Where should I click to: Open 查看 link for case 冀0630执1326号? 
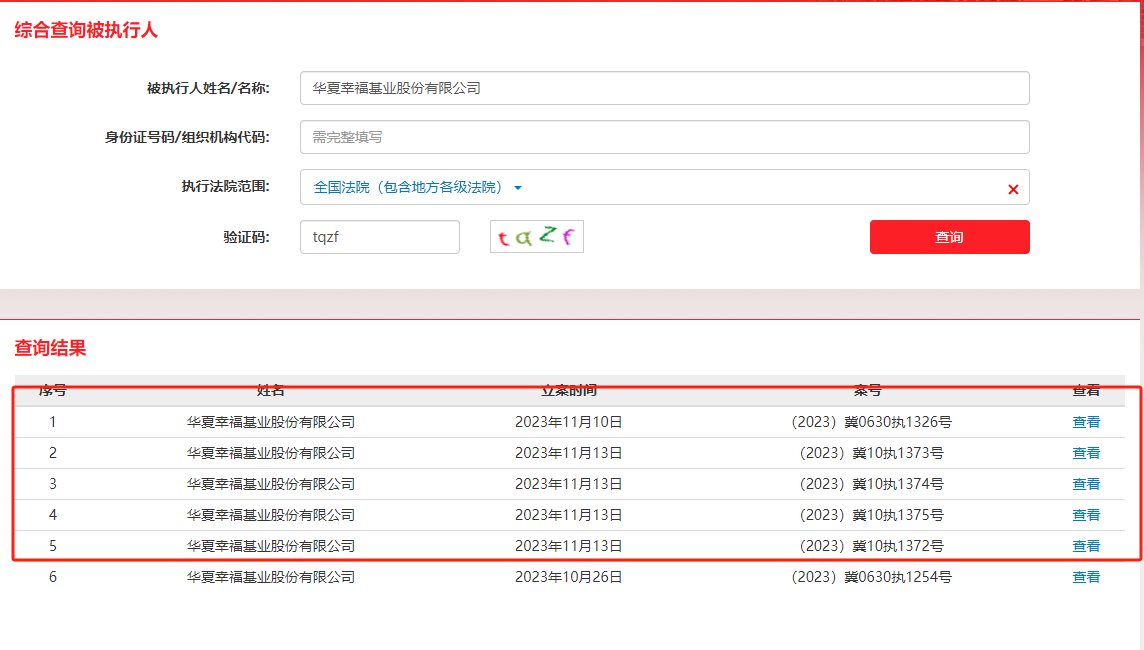1086,422
